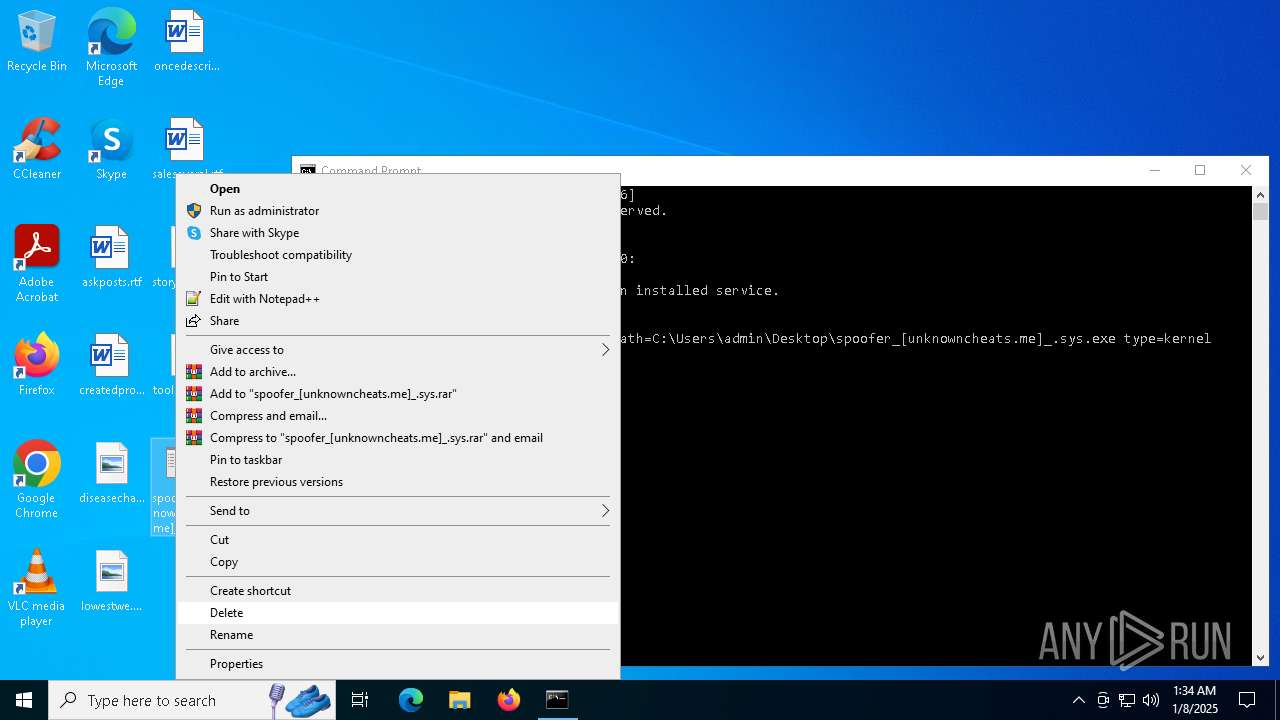Choose Add to archive...
This screenshot has width=1280, height=720.
pos(397,372)
